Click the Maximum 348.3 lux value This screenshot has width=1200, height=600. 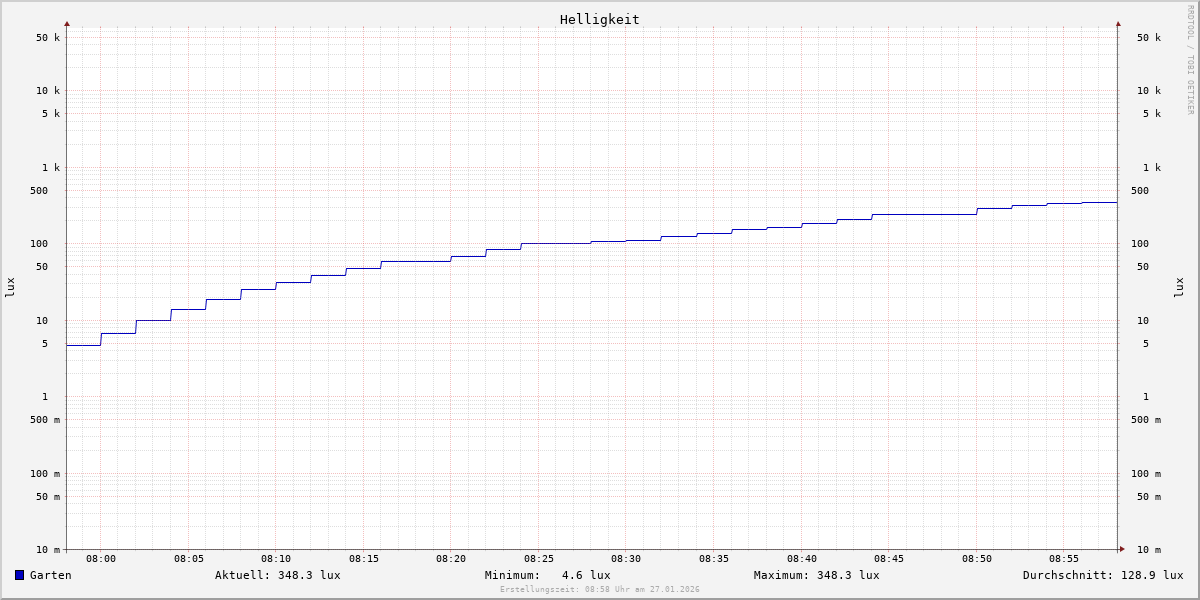click(x=816, y=575)
